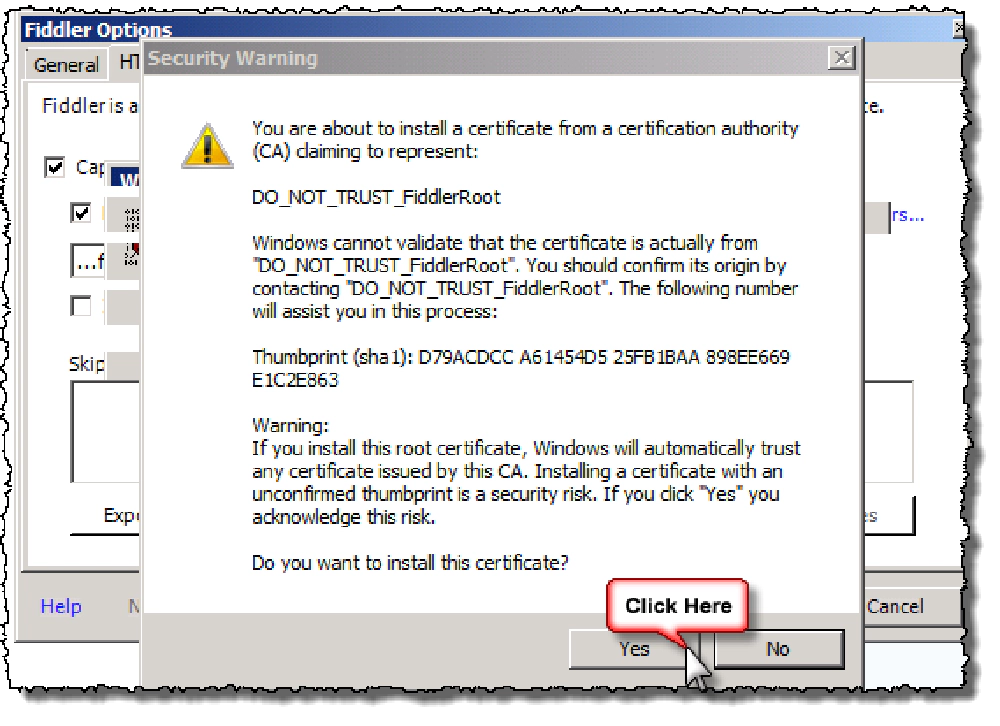
Task: Open the General tab in Fiddler Options
Action: pos(66,64)
